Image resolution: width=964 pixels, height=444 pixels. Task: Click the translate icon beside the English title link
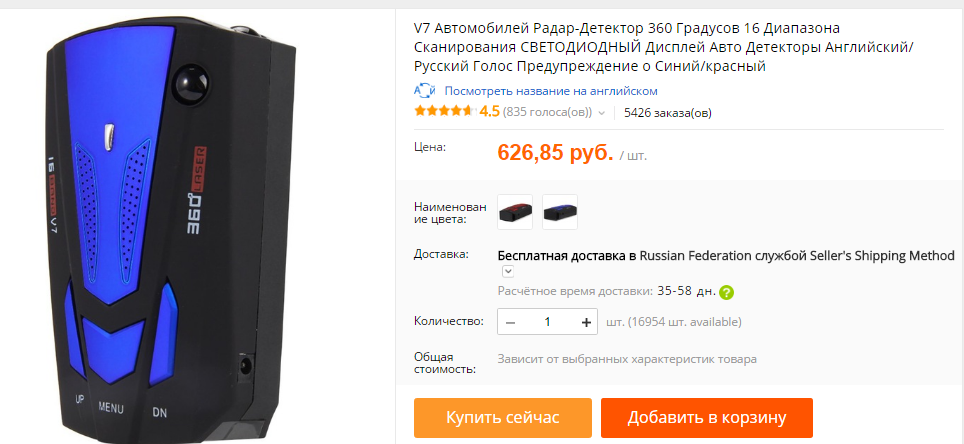(424, 91)
